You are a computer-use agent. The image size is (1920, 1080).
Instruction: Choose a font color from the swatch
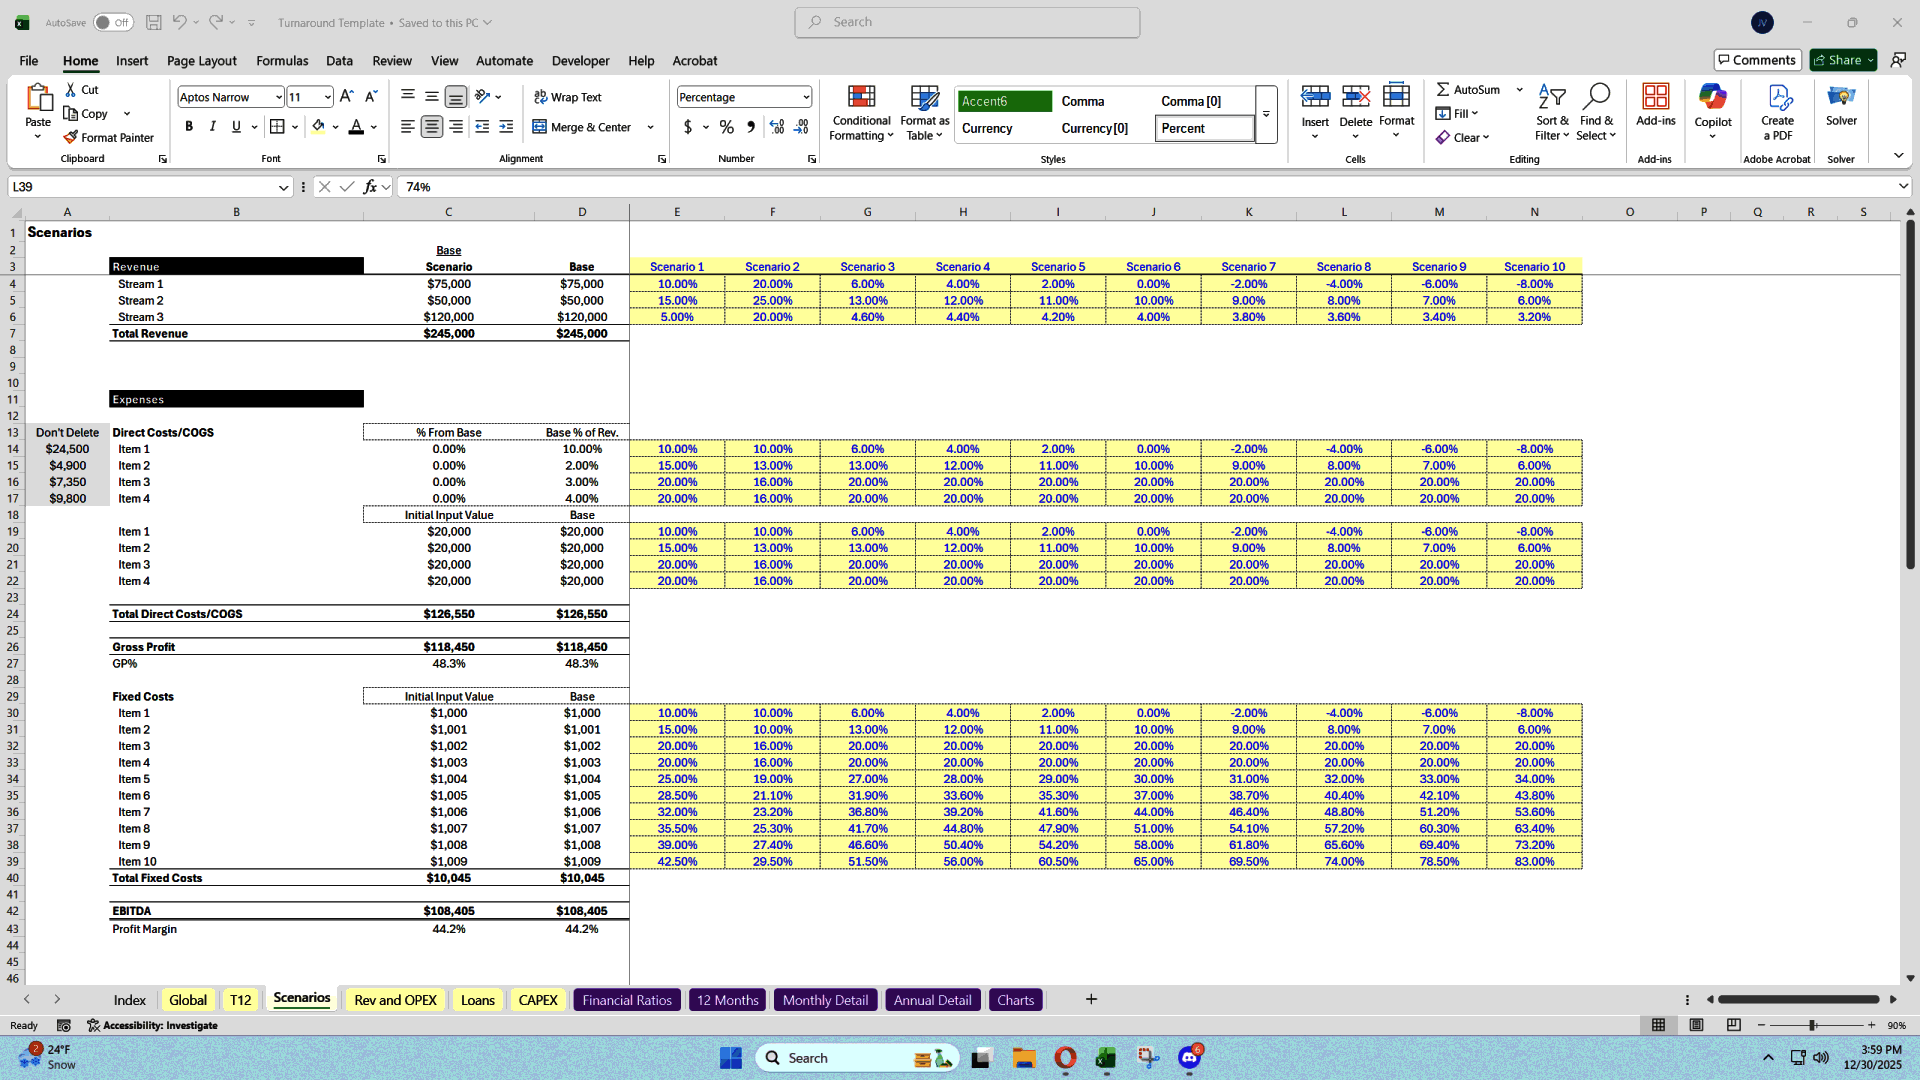pyautogui.click(x=356, y=127)
